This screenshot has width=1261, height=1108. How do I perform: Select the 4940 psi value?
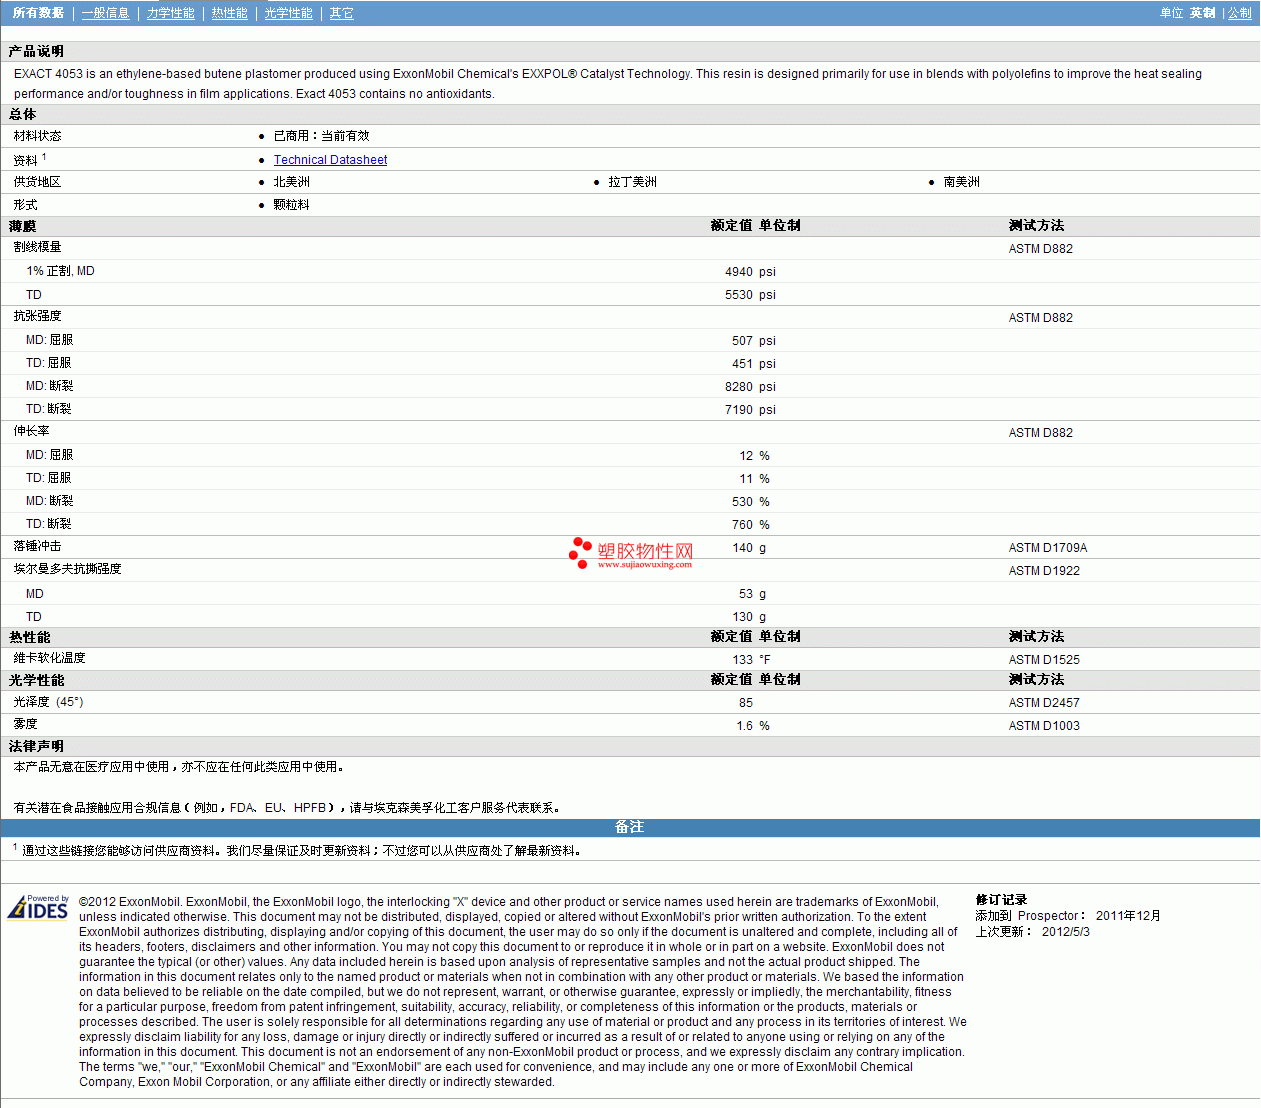pyautogui.click(x=750, y=272)
